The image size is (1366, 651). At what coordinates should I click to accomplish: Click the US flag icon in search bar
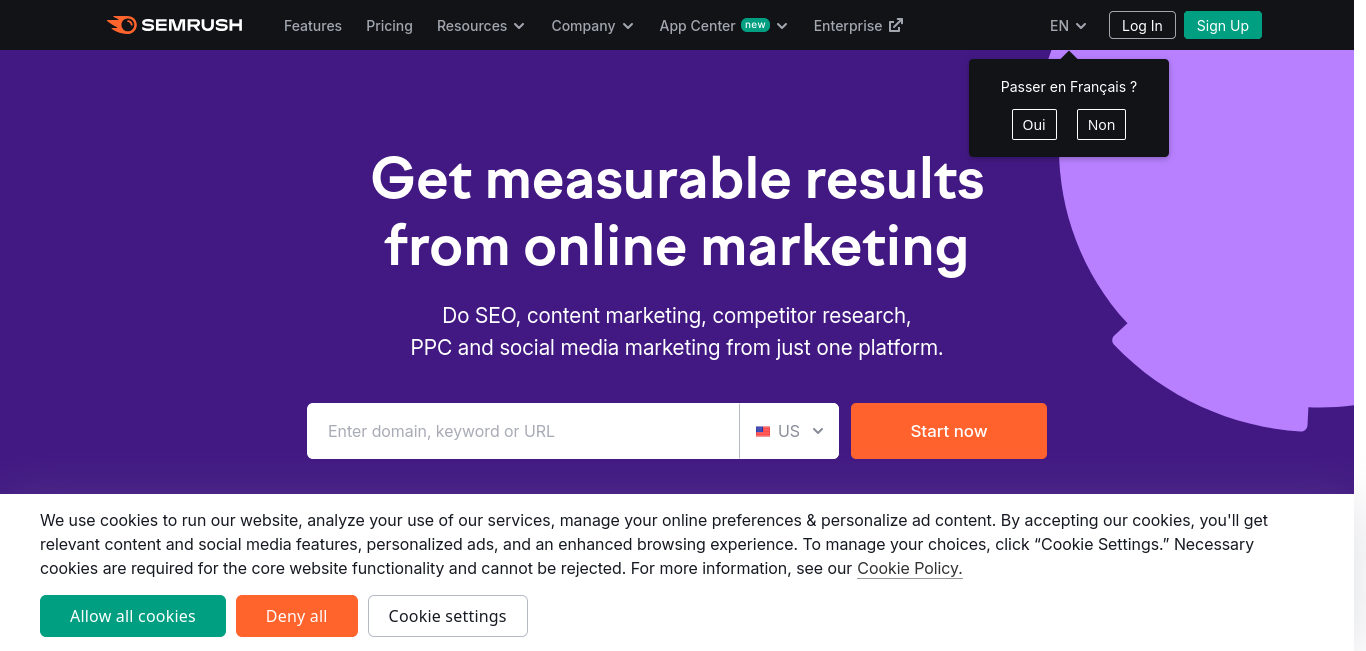[763, 431]
